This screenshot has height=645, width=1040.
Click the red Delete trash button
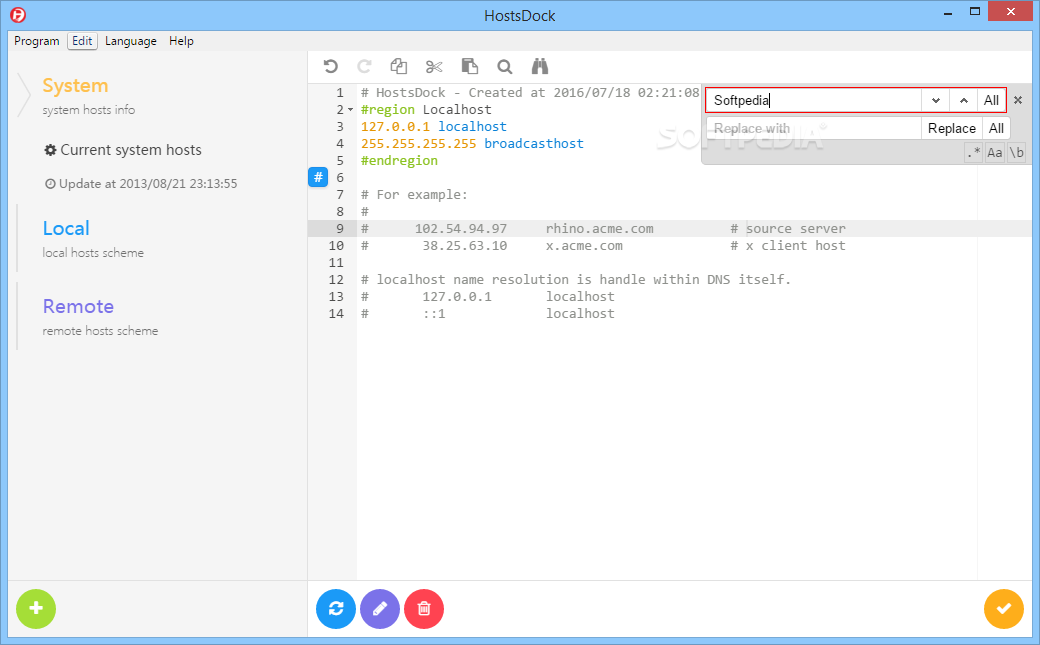[x=424, y=609]
